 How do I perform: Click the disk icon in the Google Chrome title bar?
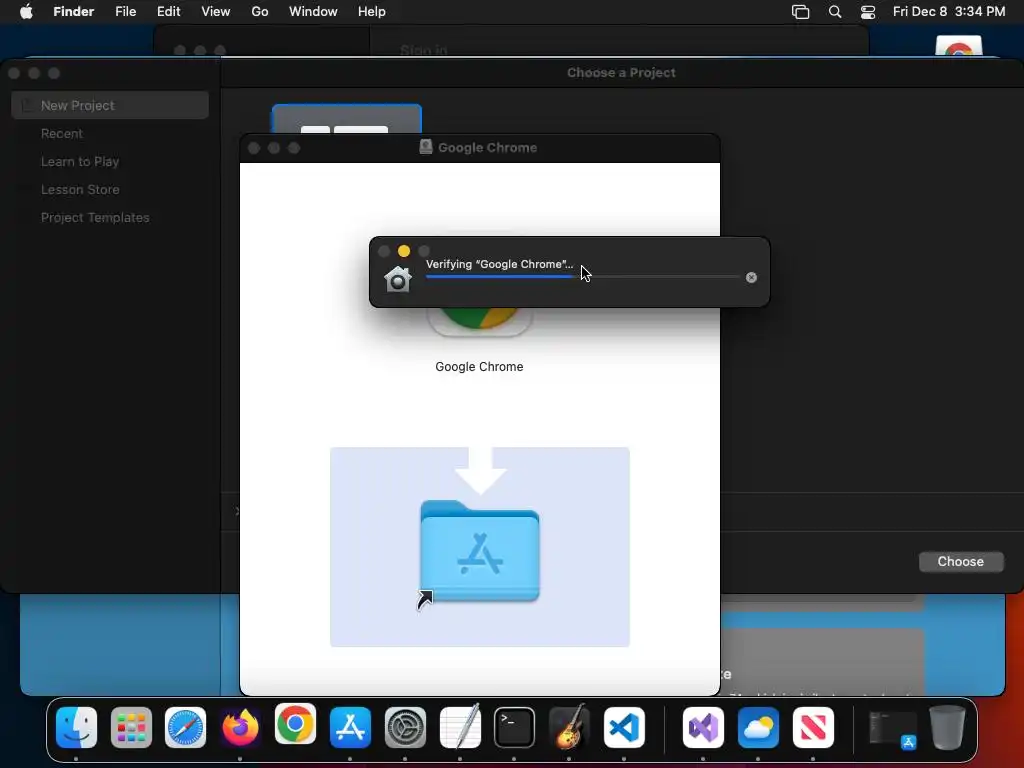[x=426, y=147]
